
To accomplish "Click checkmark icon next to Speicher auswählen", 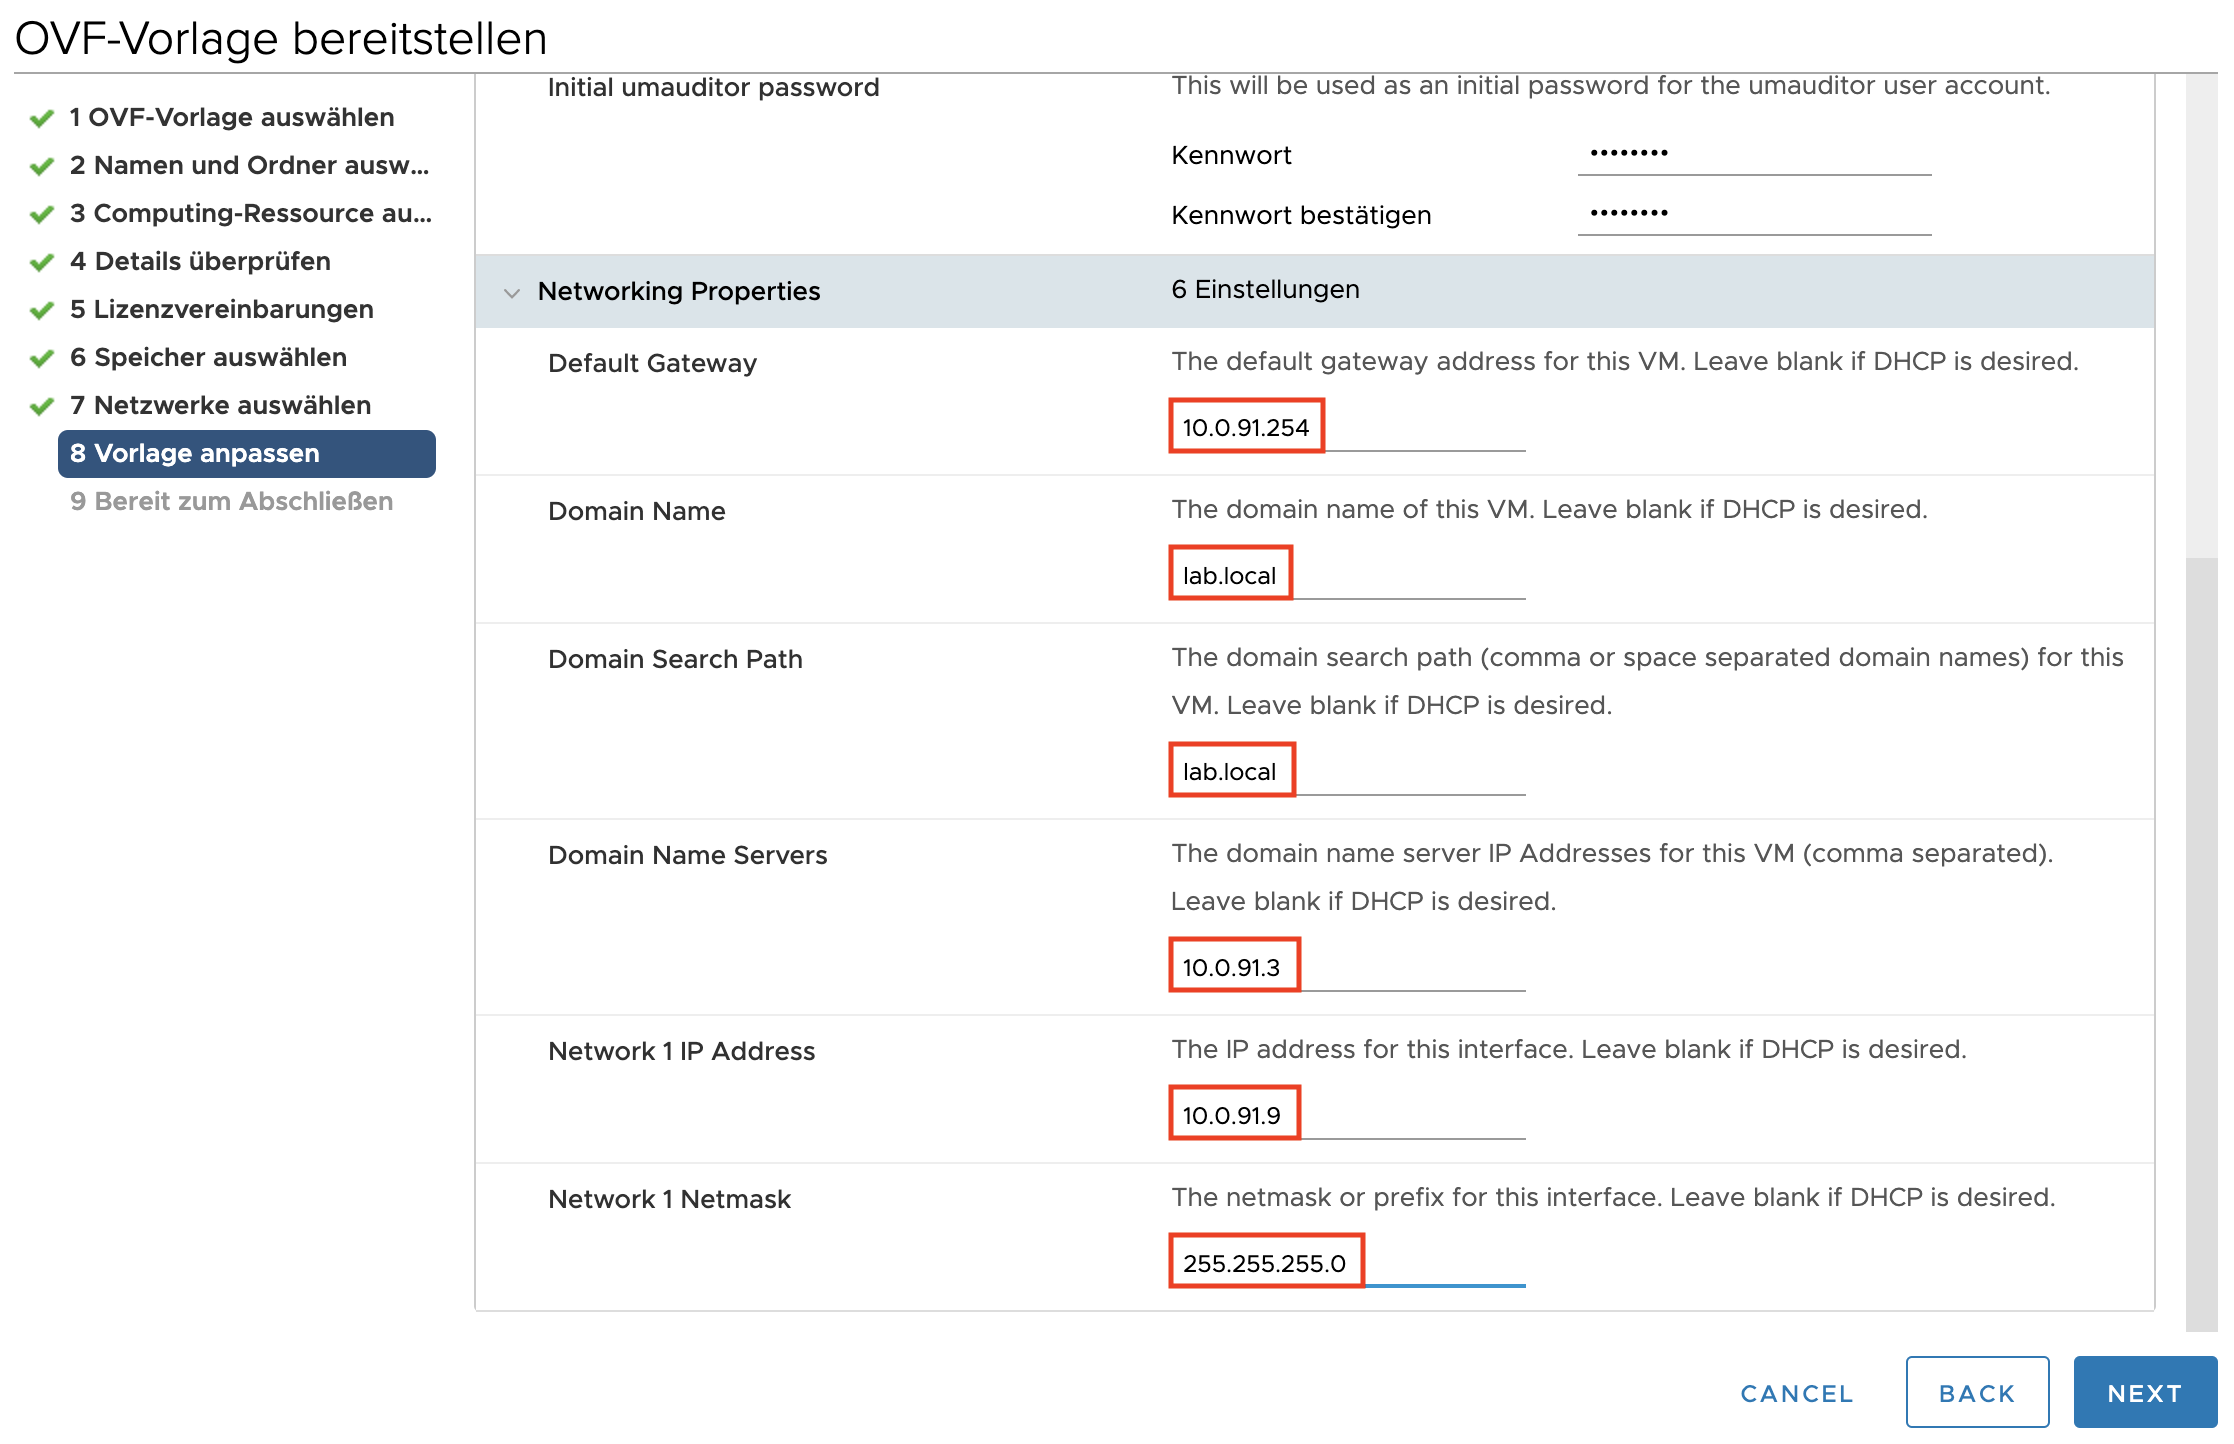I will 41,359.
